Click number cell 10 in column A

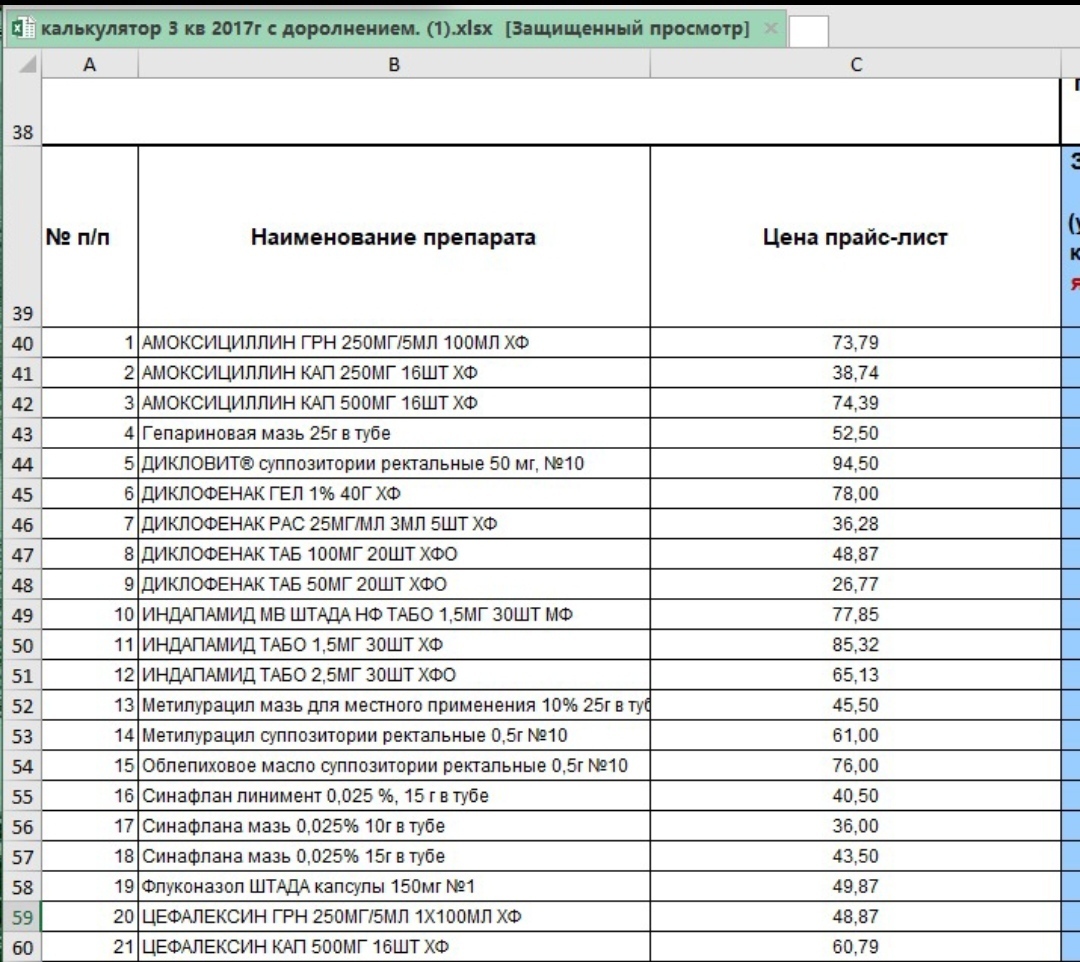90,614
